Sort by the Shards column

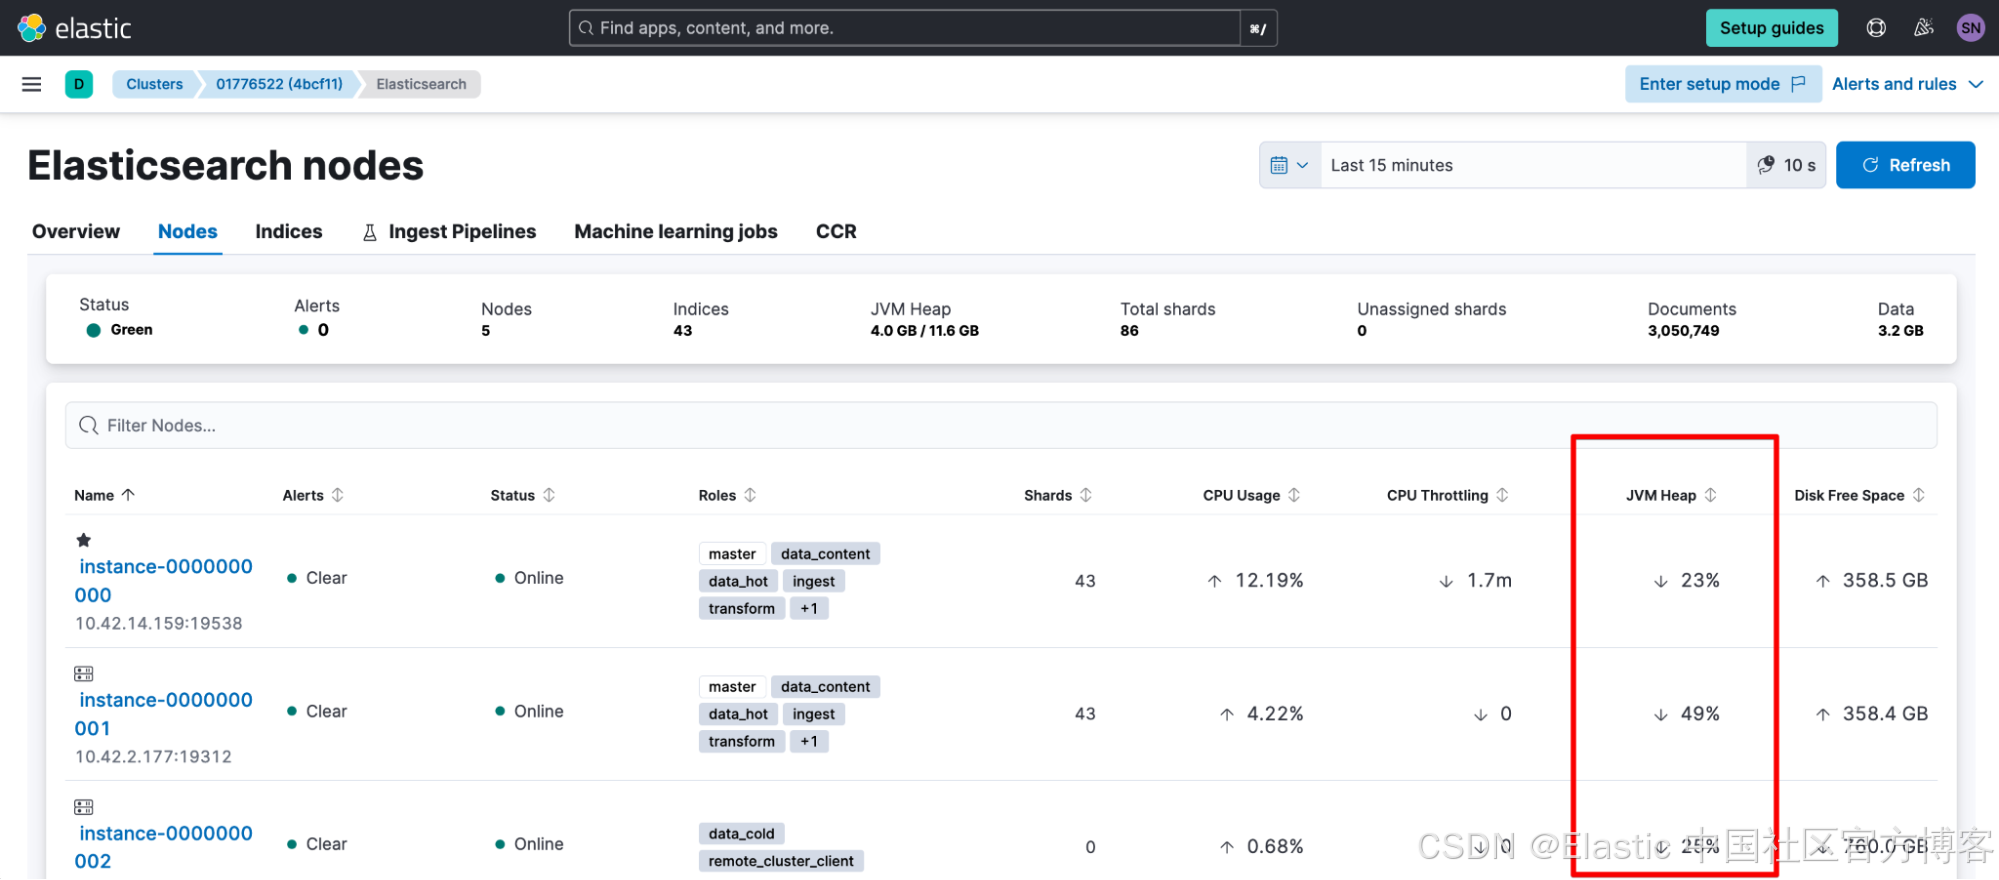[1058, 495]
